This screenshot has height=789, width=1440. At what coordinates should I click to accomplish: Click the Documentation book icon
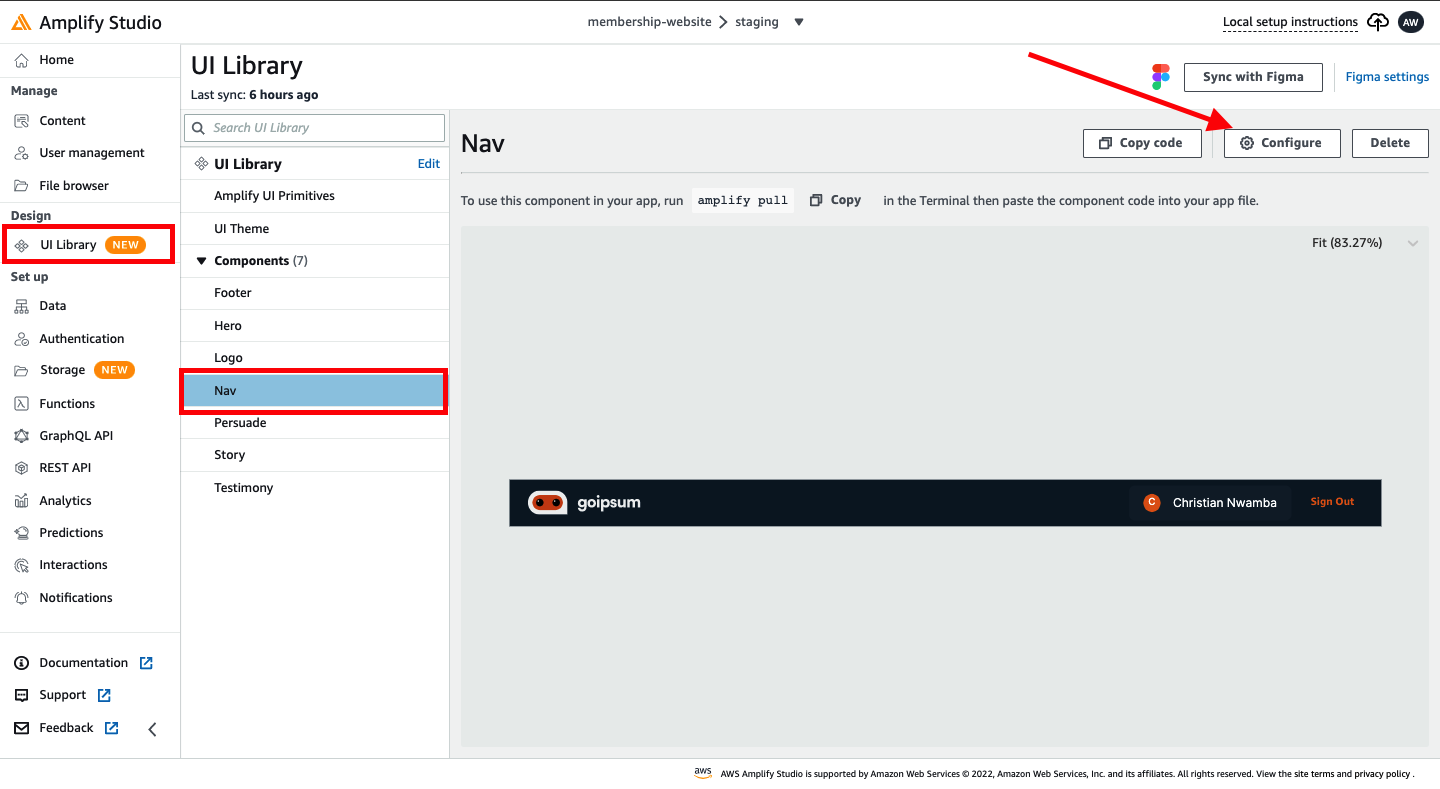coord(21,663)
